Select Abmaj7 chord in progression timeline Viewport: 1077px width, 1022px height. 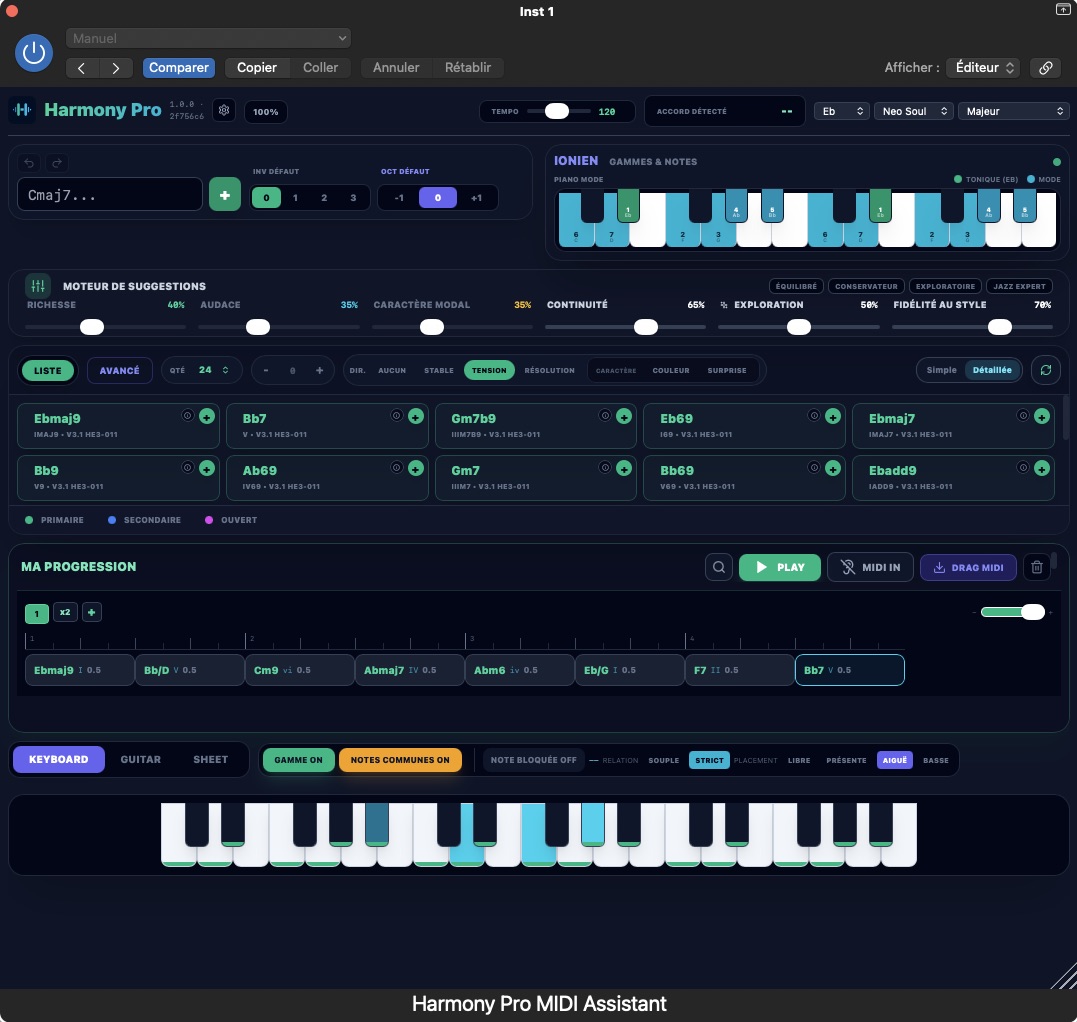tap(409, 670)
